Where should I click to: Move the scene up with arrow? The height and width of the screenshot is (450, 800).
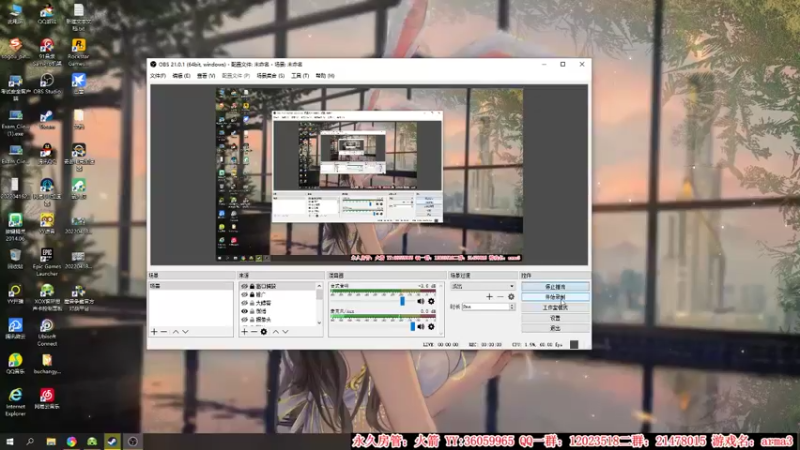click(x=176, y=332)
